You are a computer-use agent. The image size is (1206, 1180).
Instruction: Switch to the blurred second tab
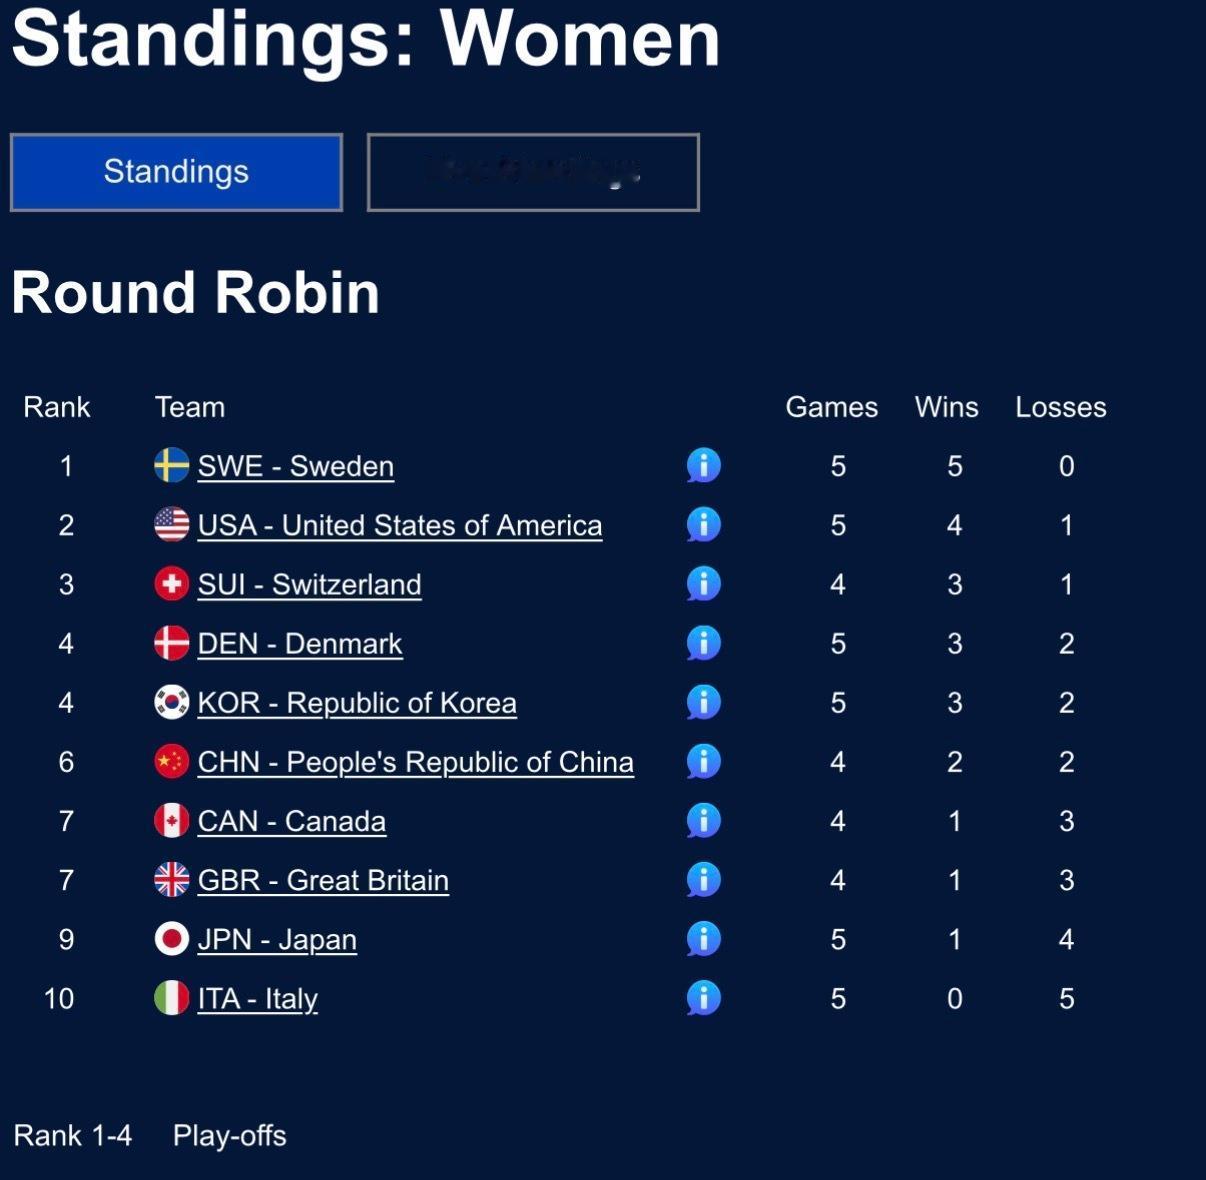click(x=533, y=172)
